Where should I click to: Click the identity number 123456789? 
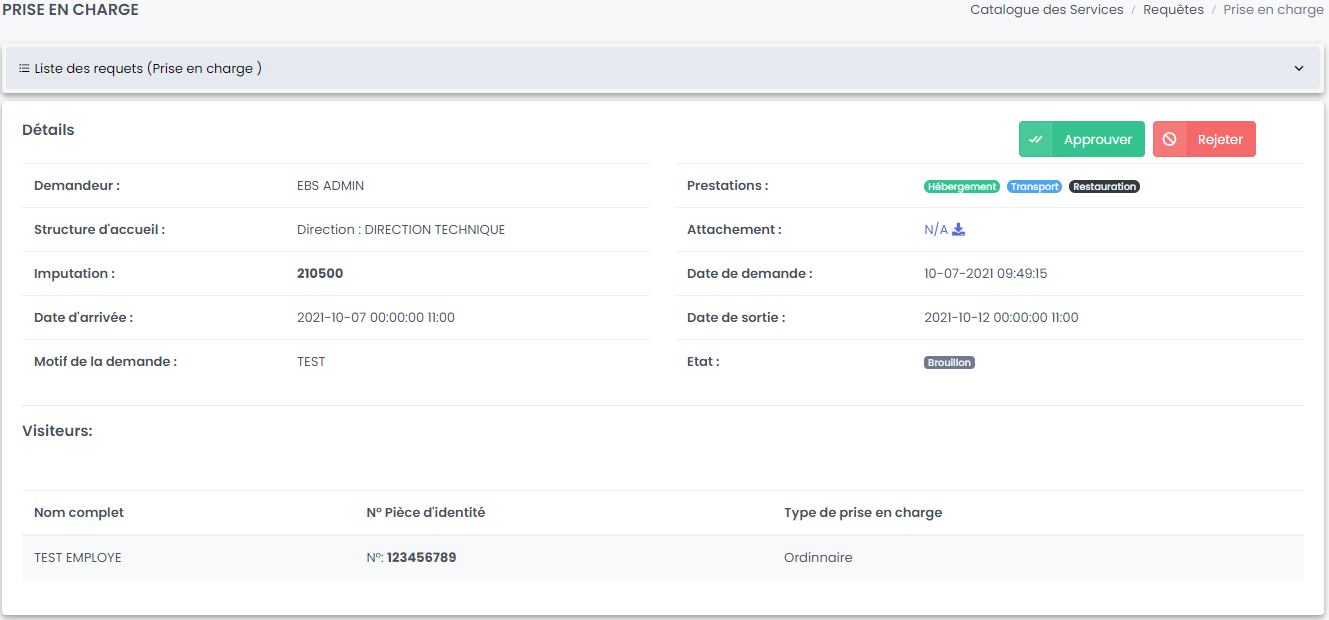(421, 558)
